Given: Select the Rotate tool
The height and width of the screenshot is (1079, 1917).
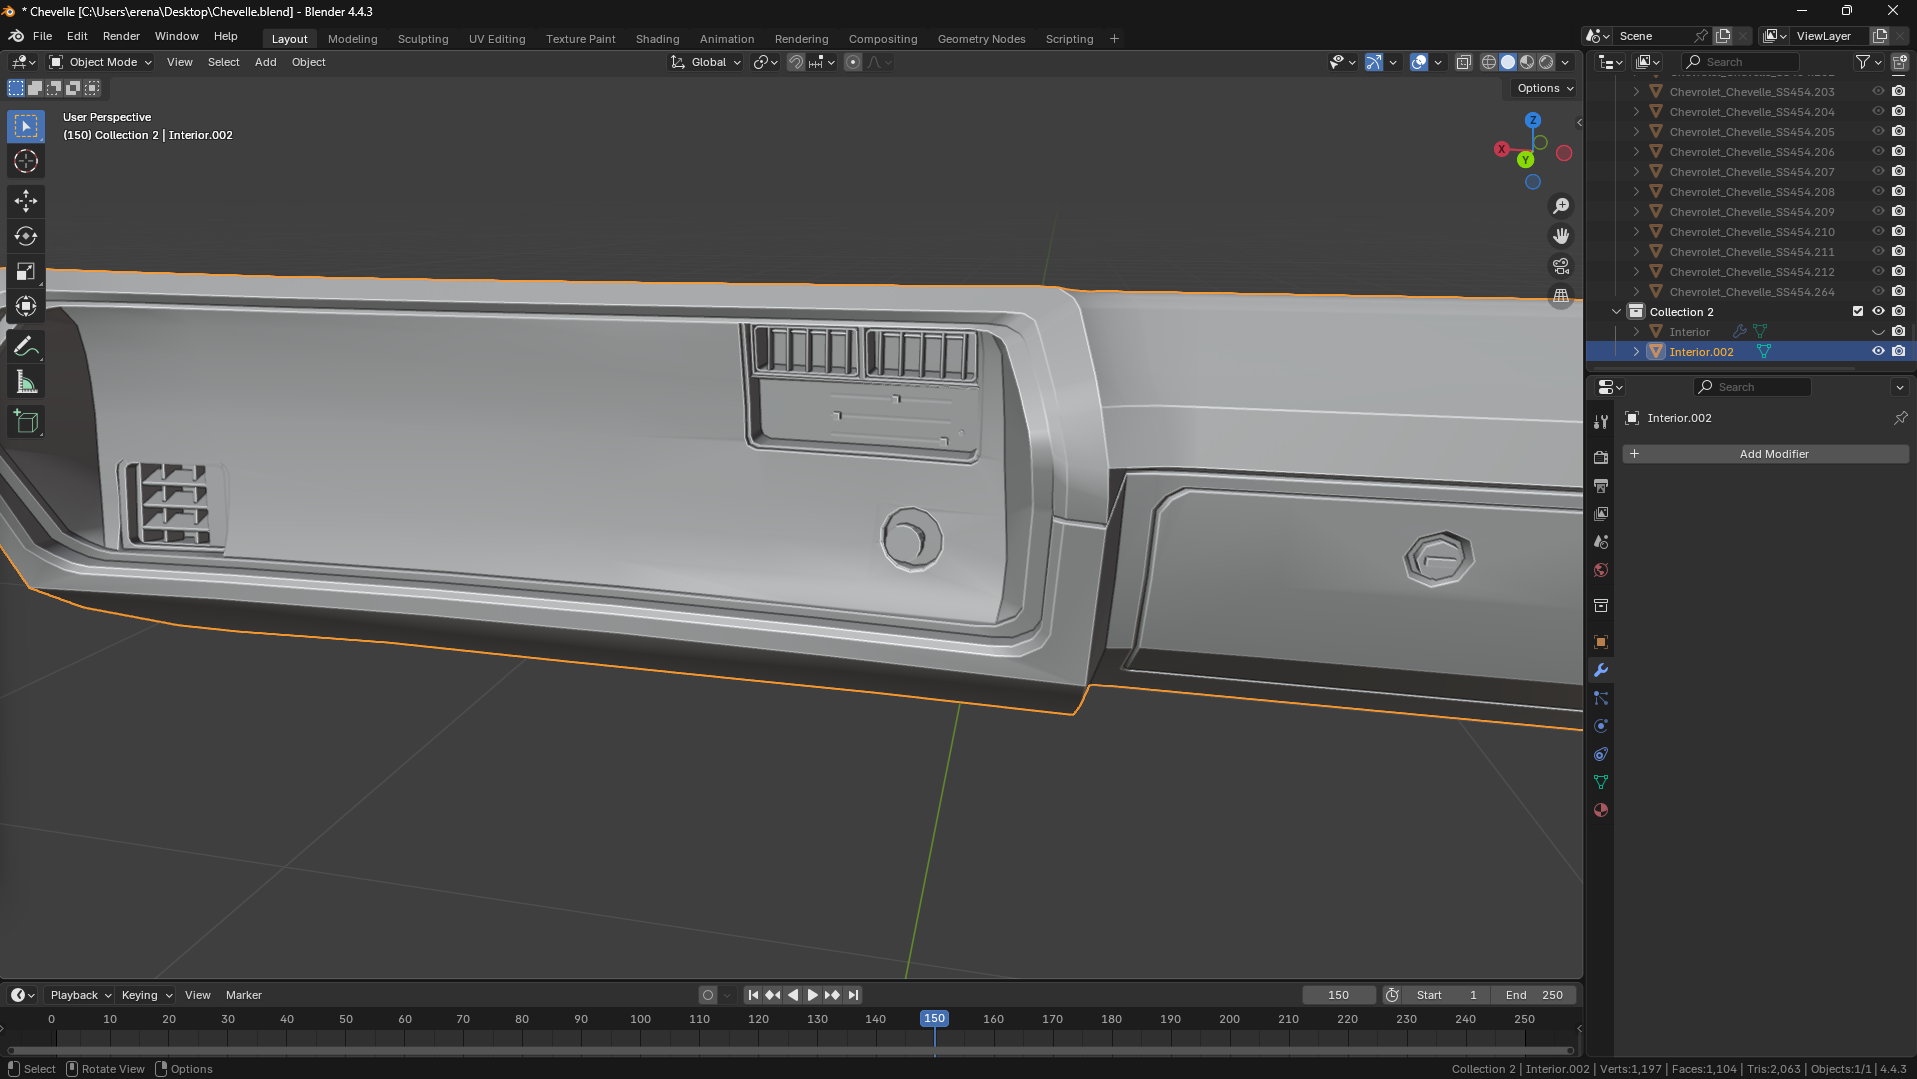Looking at the screenshot, I should tap(26, 237).
